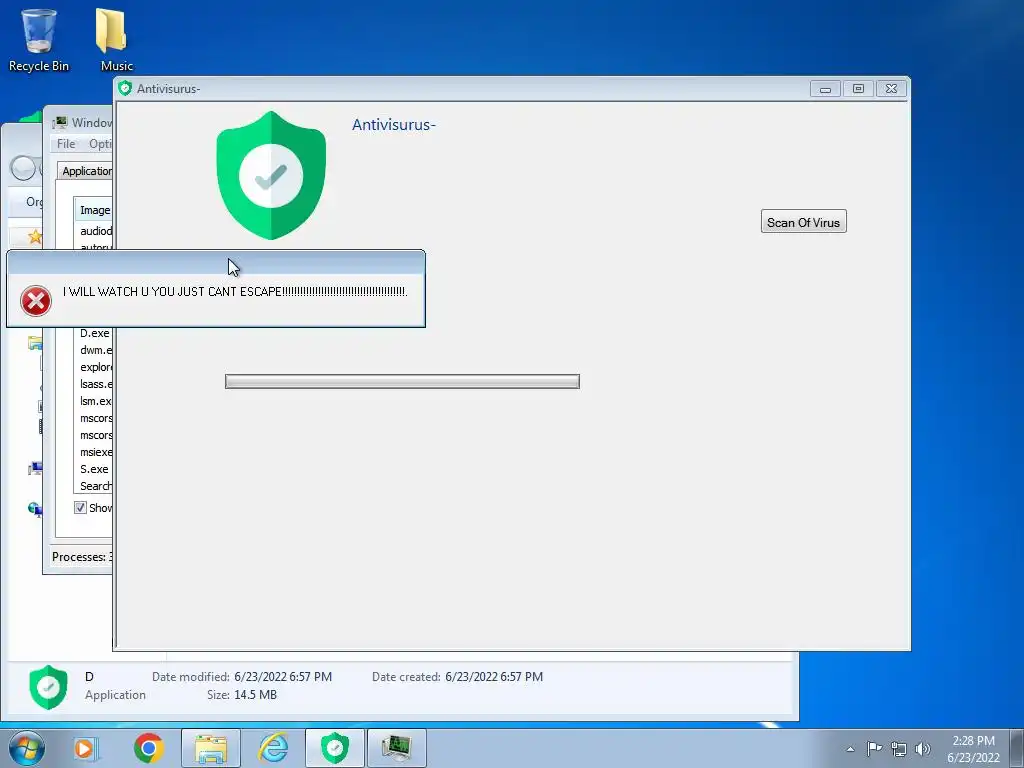Click Libraries icon in Explorer sidebar
This screenshot has width=1024, height=768.
coord(35,343)
